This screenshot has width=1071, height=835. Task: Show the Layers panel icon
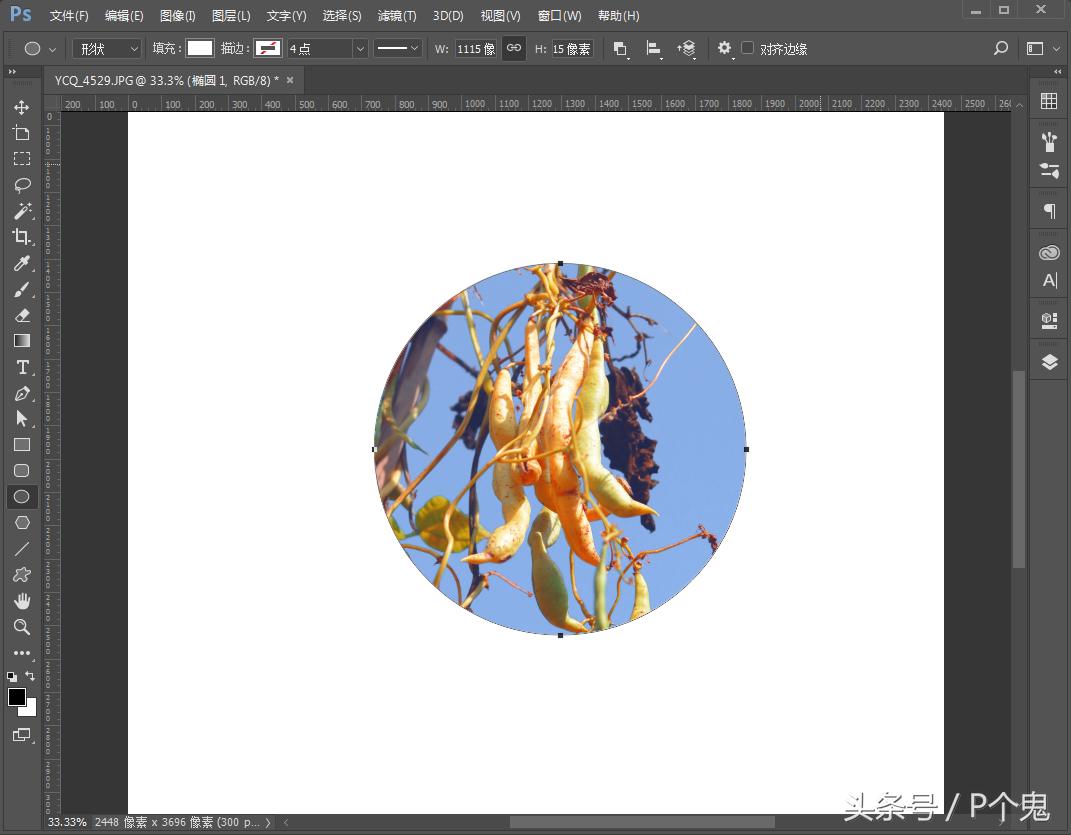pos(1048,361)
